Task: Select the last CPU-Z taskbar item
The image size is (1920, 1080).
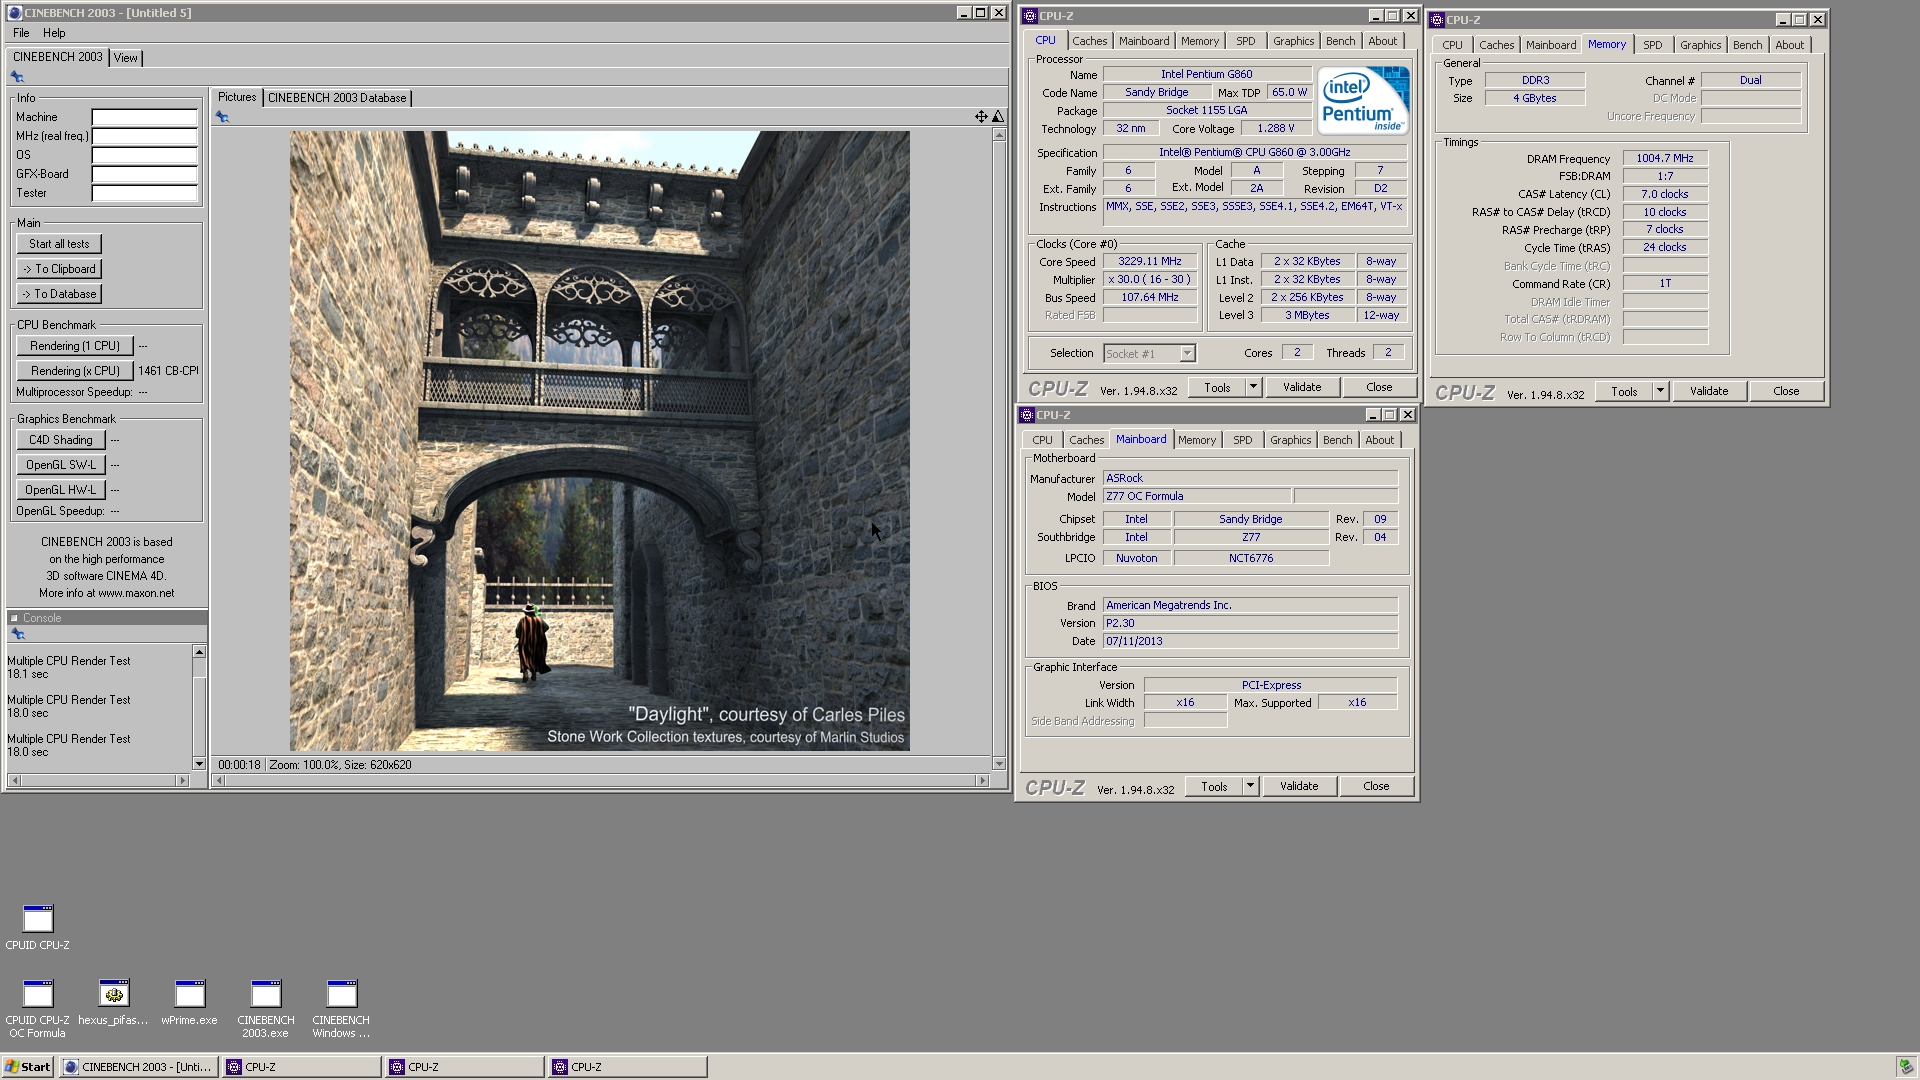Action: pyautogui.click(x=629, y=1067)
